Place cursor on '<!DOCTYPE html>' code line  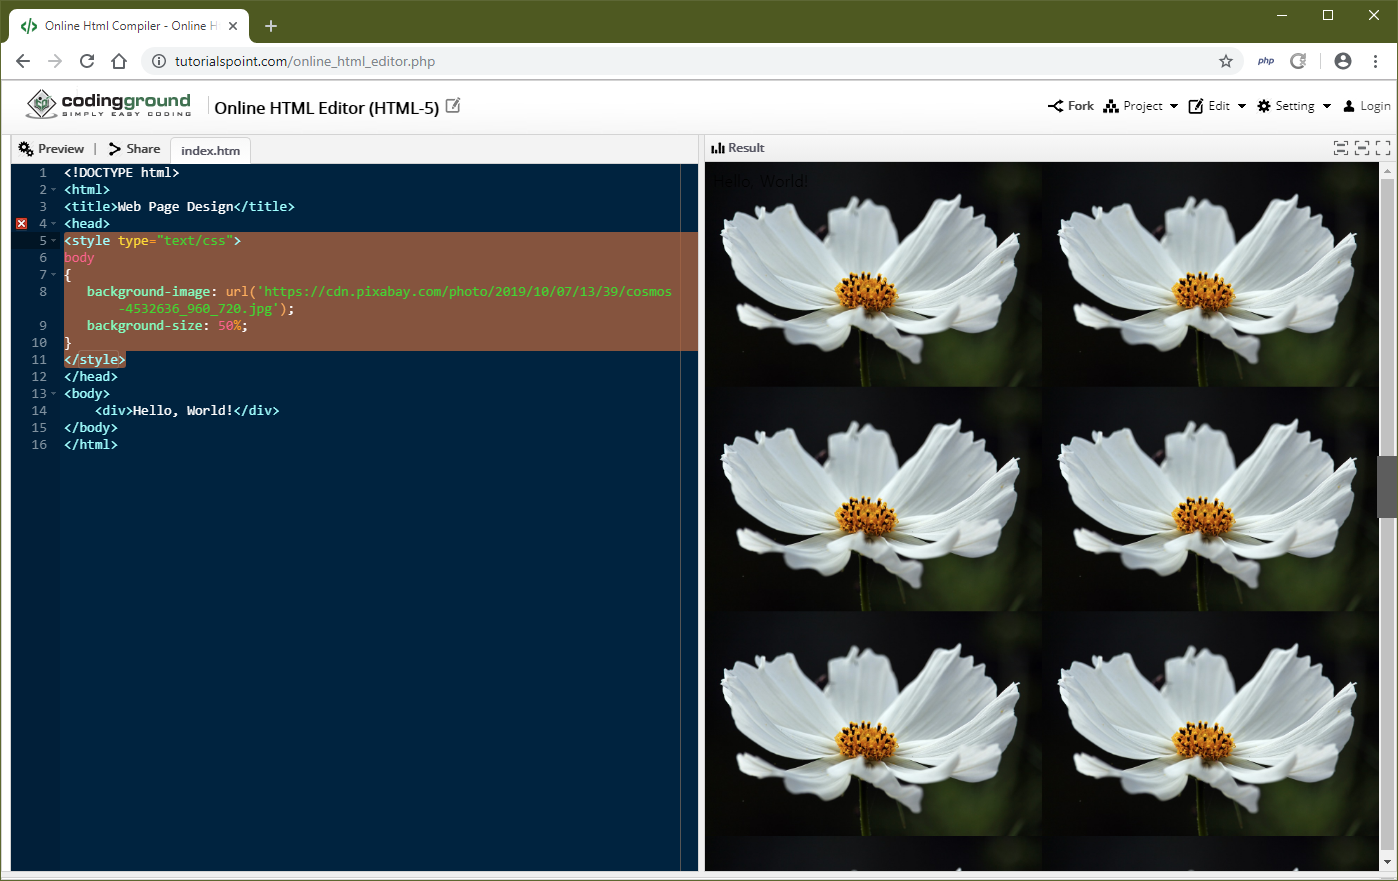(122, 173)
